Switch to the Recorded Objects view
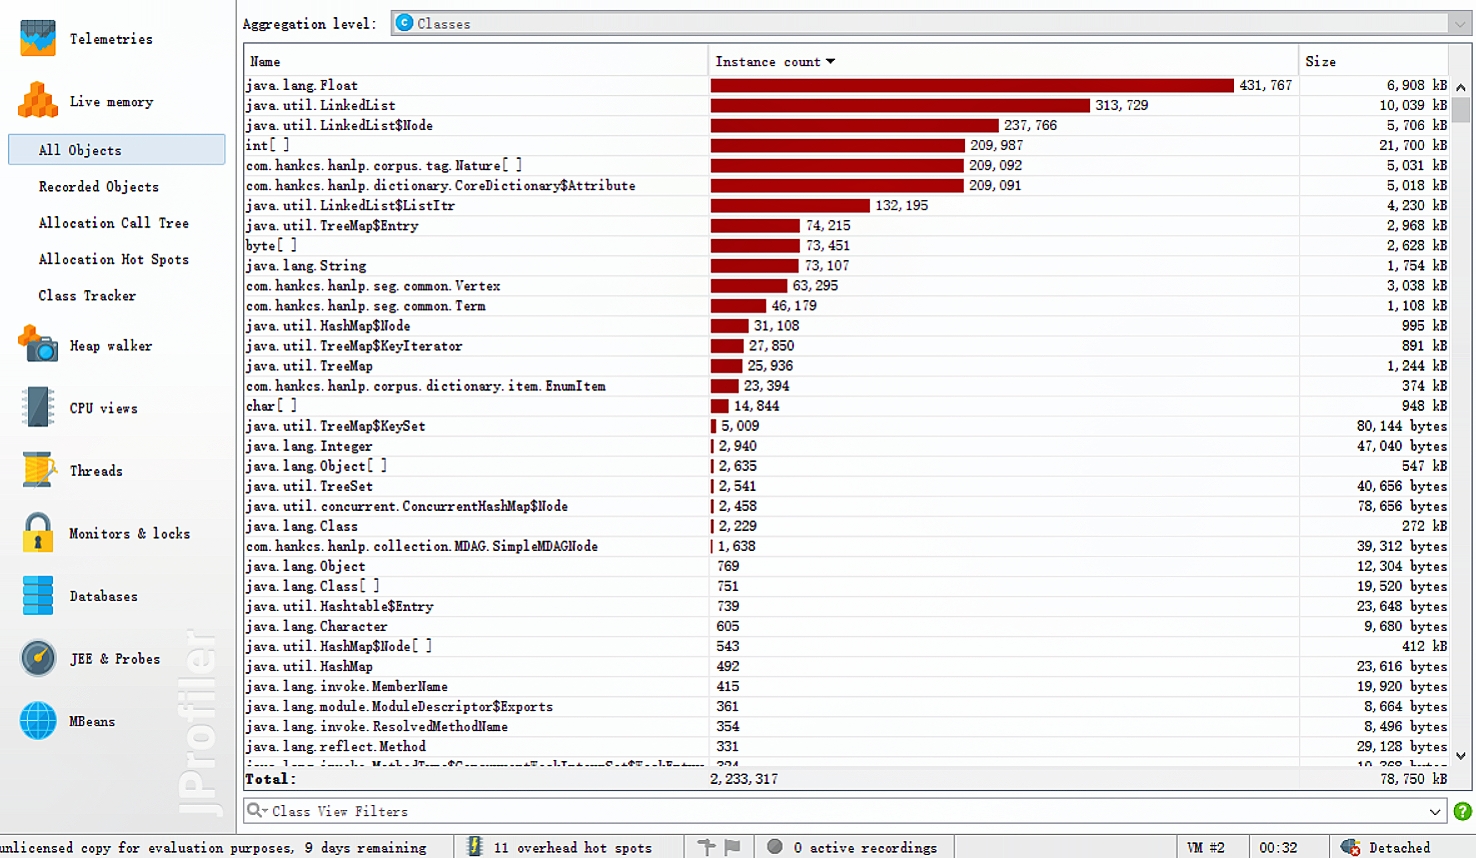The image size is (1476, 858). 99,186
